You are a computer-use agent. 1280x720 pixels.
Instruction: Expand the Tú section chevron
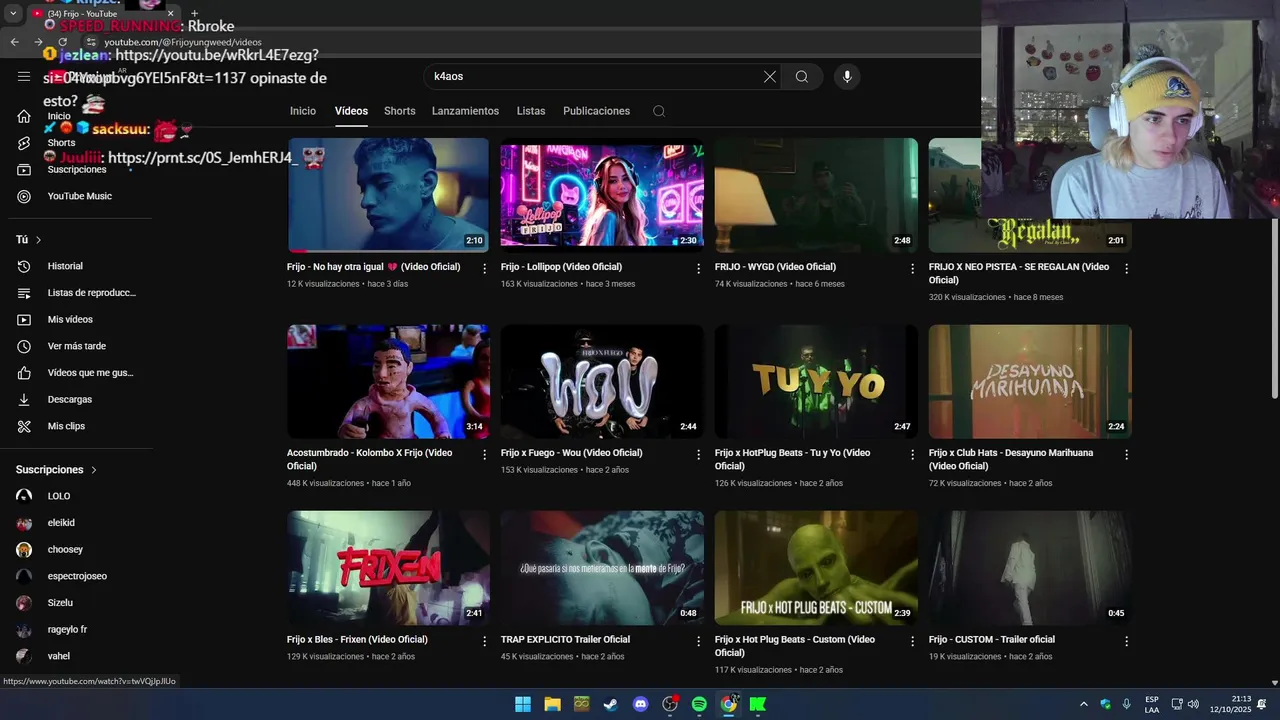[x=39, y=240]
